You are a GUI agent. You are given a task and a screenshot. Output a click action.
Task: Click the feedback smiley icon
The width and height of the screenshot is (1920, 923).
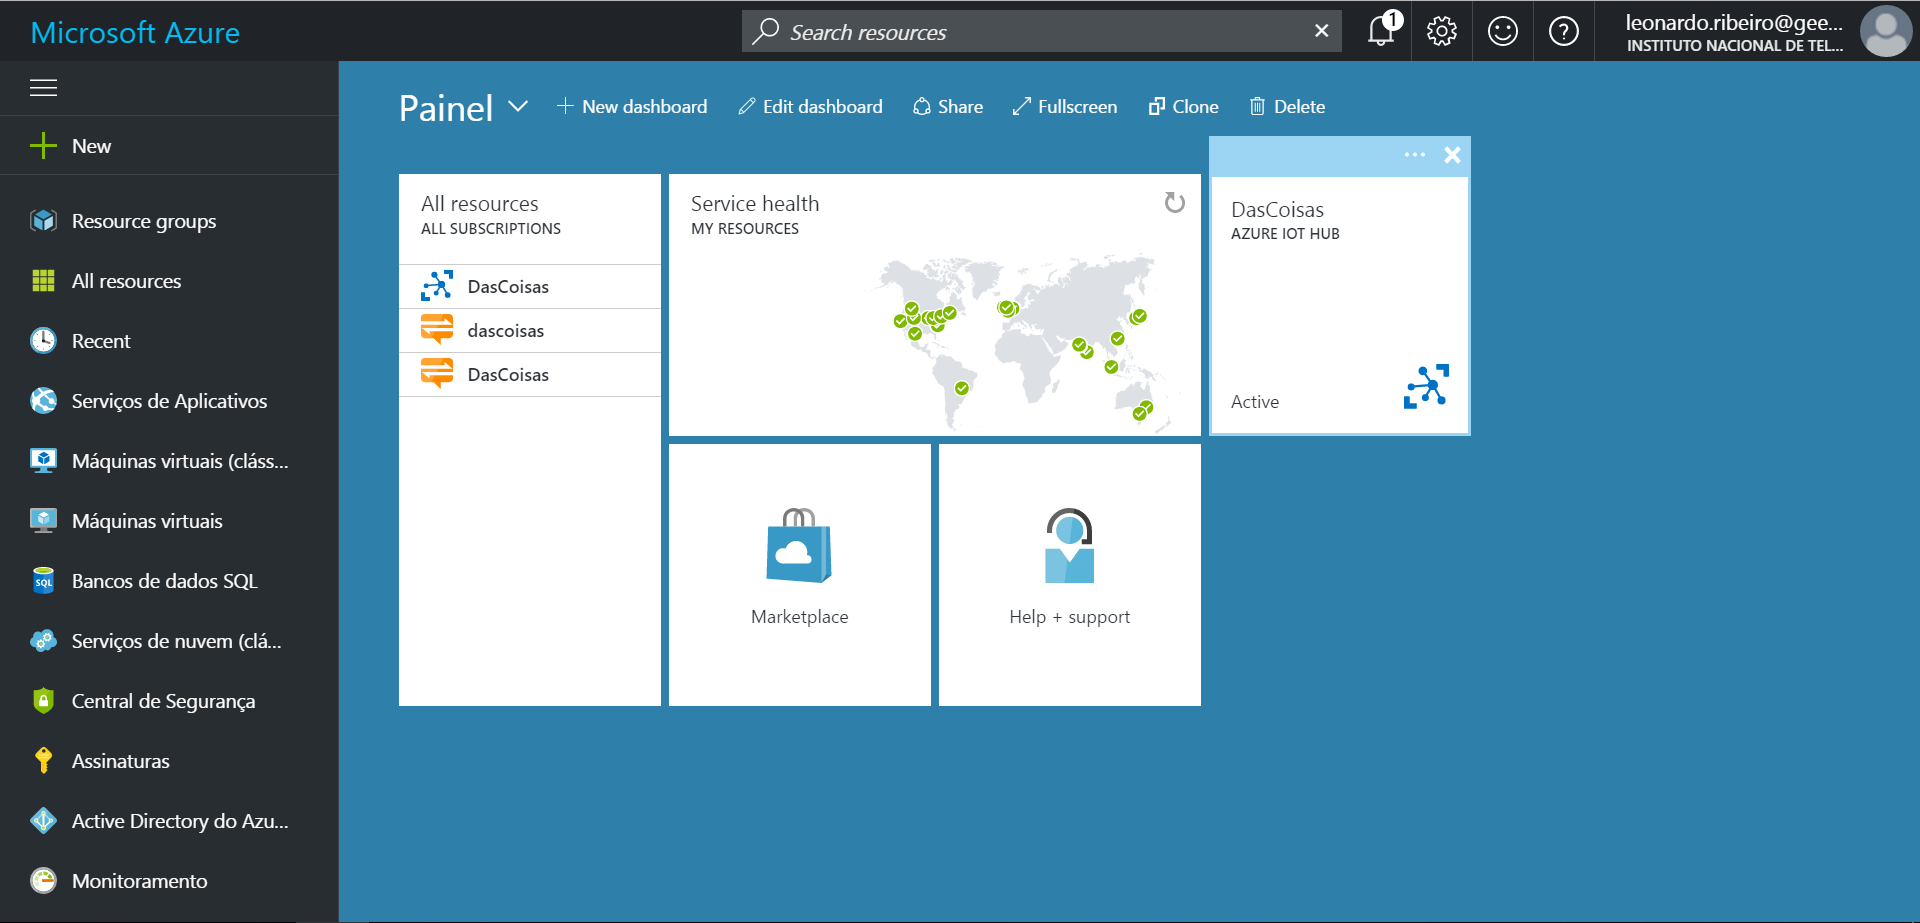click(1502, 31)
